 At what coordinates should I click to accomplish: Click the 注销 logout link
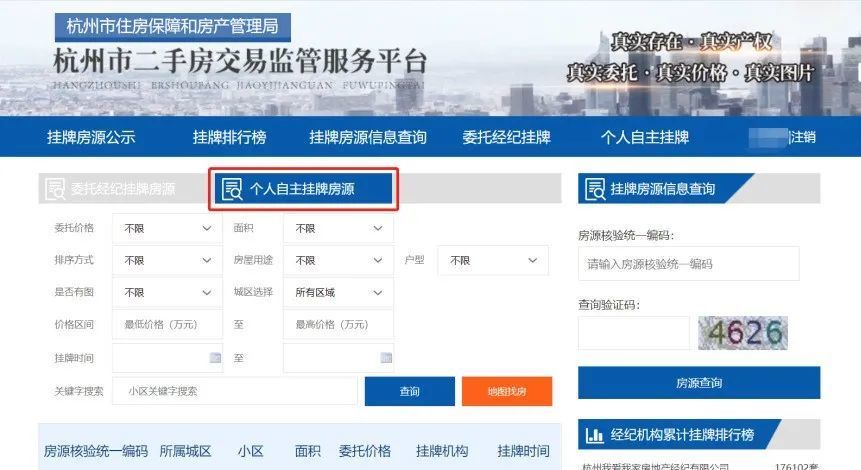pos(803,137)
